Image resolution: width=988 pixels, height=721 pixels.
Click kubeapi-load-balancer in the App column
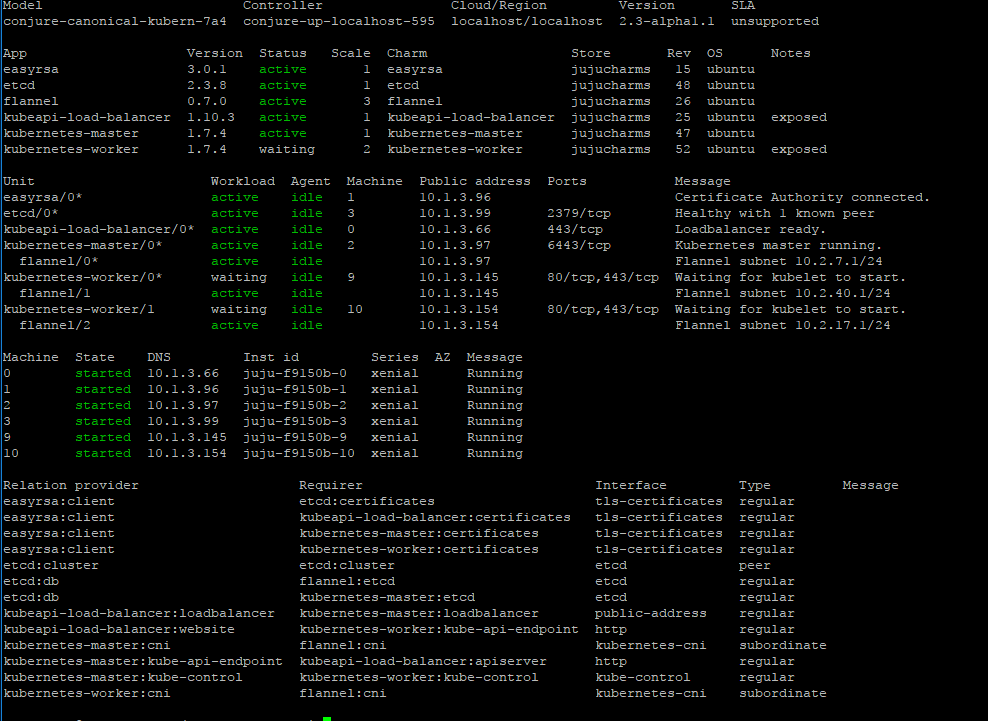tap(87, 117)
